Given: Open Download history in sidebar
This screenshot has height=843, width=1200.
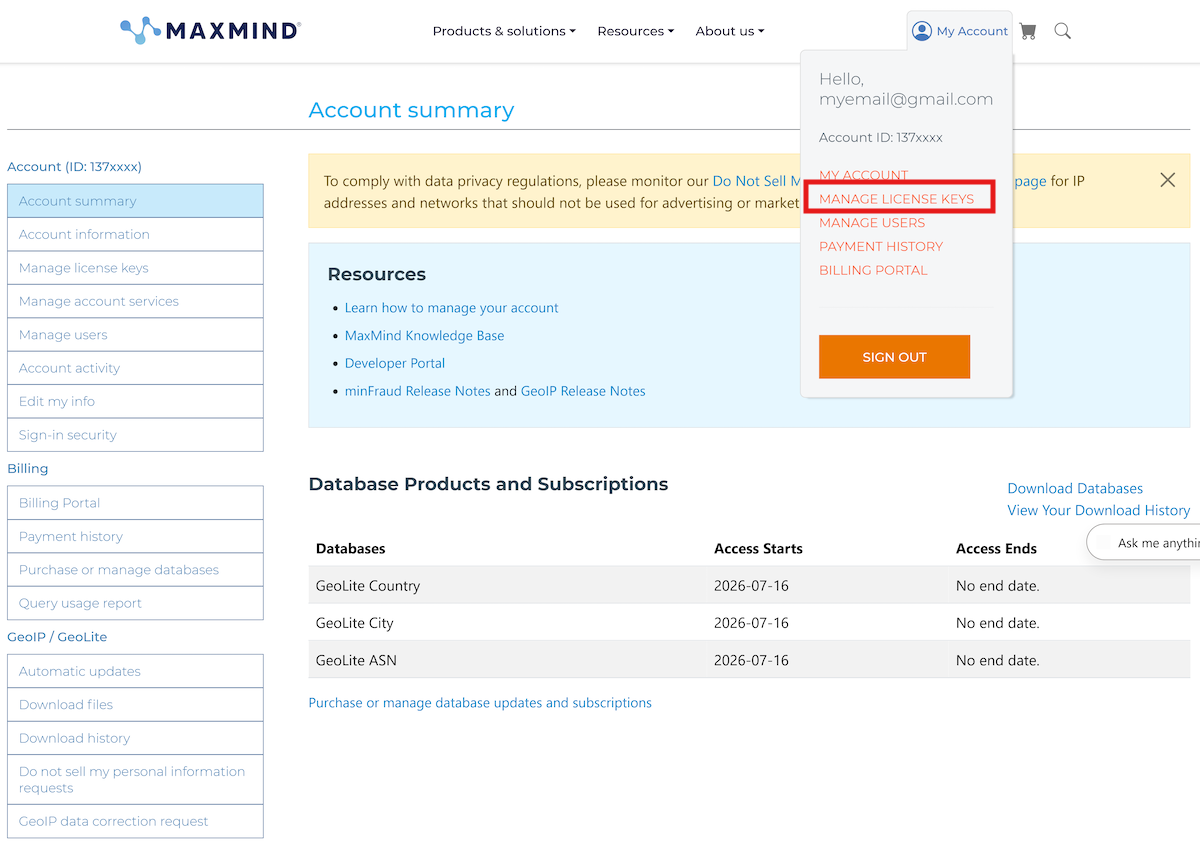Looking at the screenshot, I should click(135, 738).
